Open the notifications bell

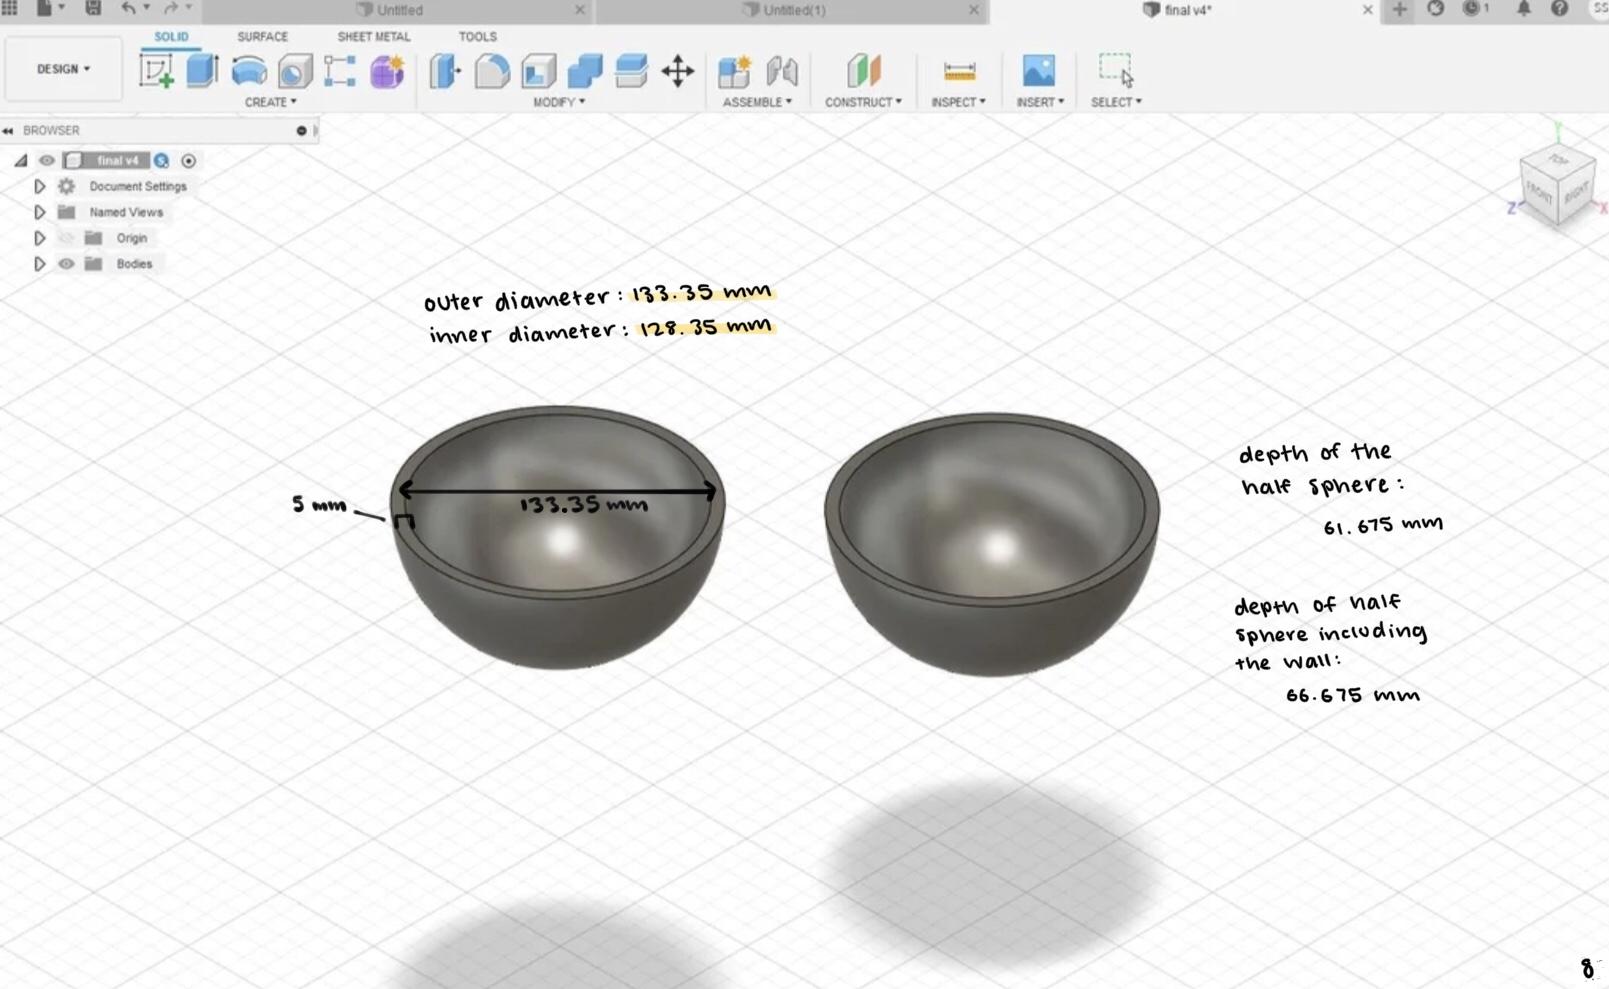[x=1524, y=9]
